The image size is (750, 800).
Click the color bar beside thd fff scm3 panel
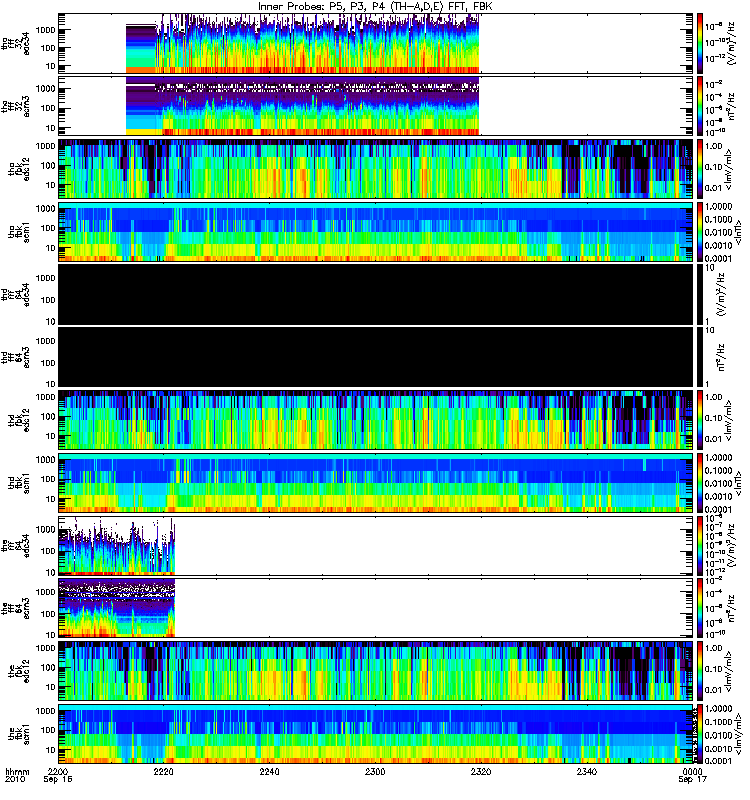coord(700,357)
